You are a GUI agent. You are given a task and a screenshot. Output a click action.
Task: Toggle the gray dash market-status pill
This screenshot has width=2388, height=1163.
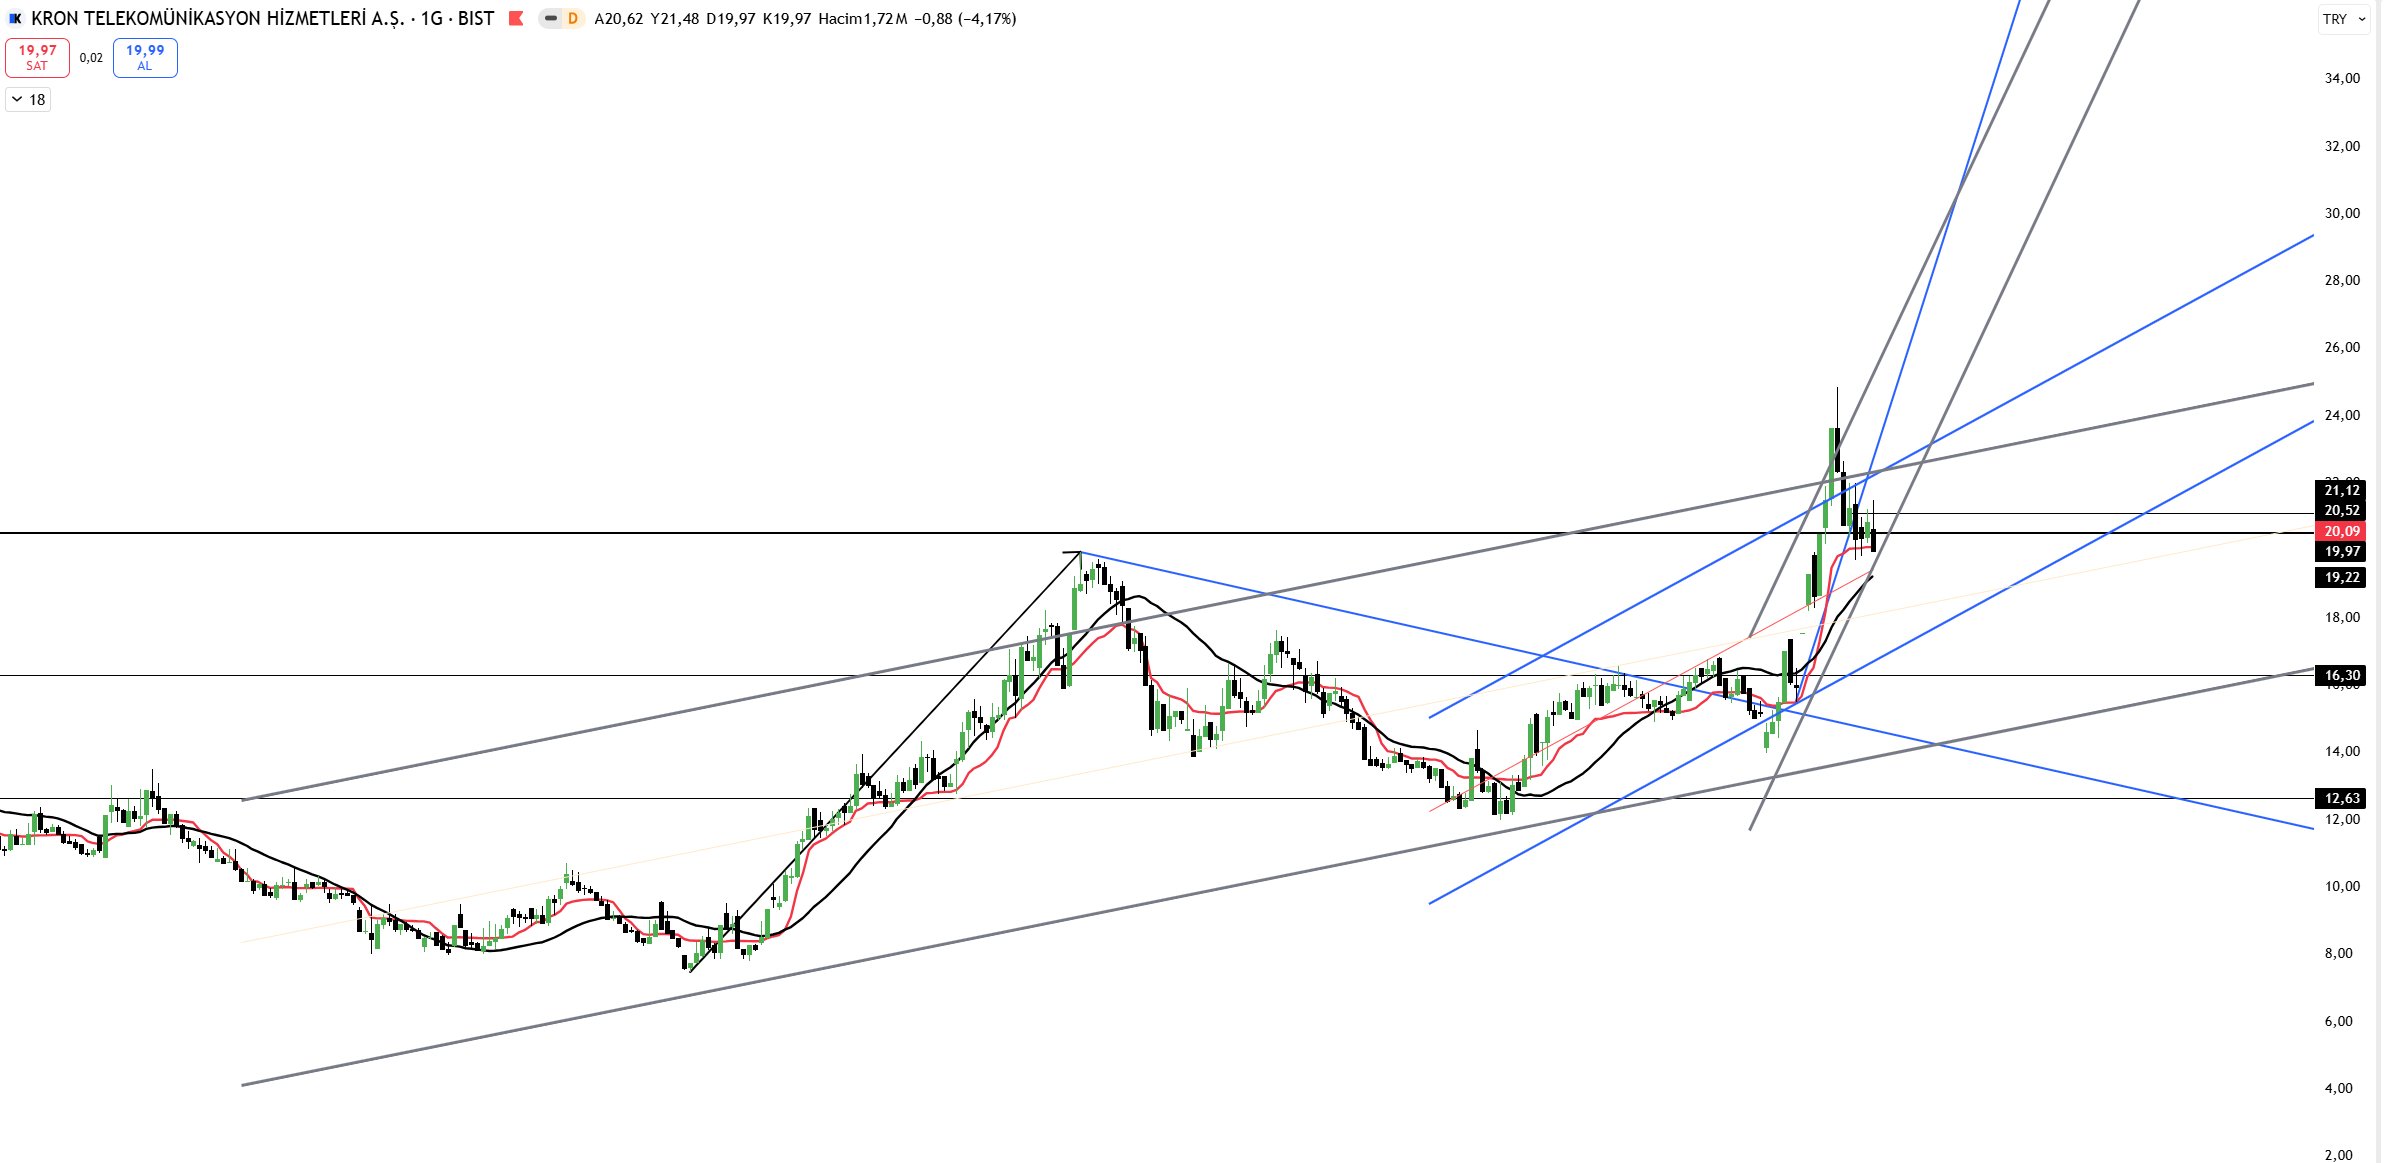[x=551, y=19]
